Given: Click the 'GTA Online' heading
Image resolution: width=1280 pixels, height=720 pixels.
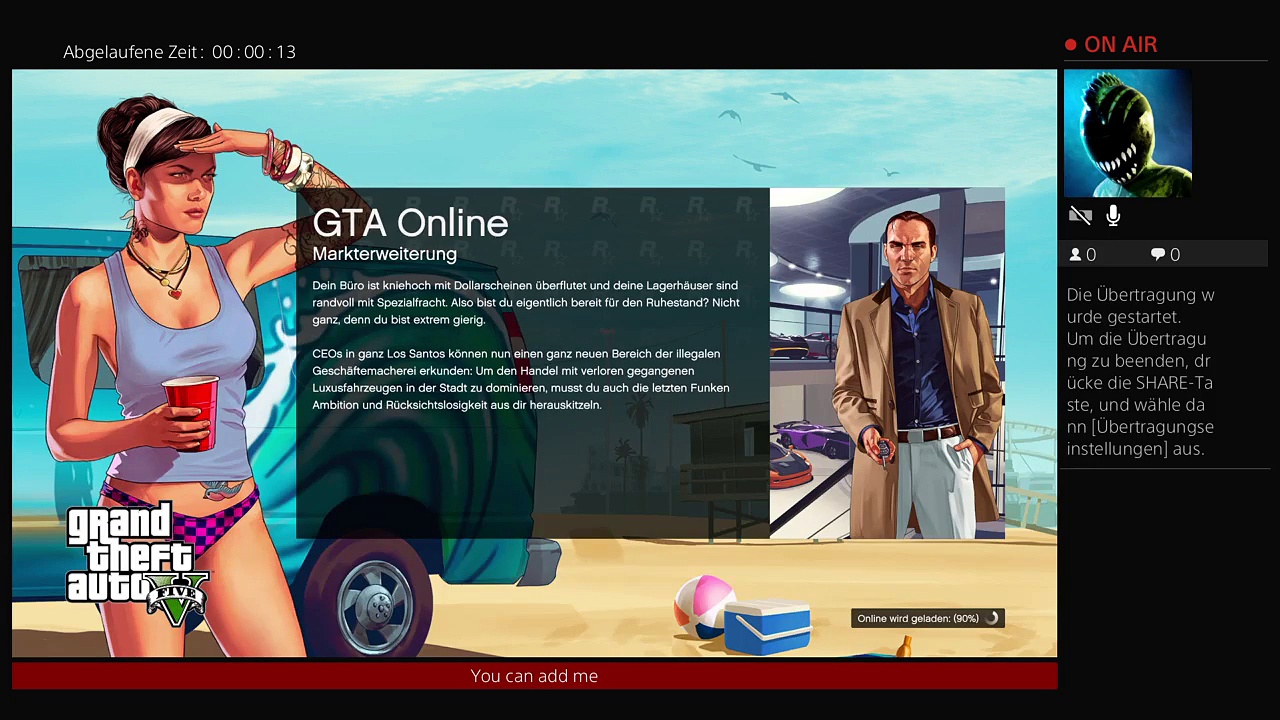Looking at the screenshot, I should pyautogui.click(x=410, y=223).
